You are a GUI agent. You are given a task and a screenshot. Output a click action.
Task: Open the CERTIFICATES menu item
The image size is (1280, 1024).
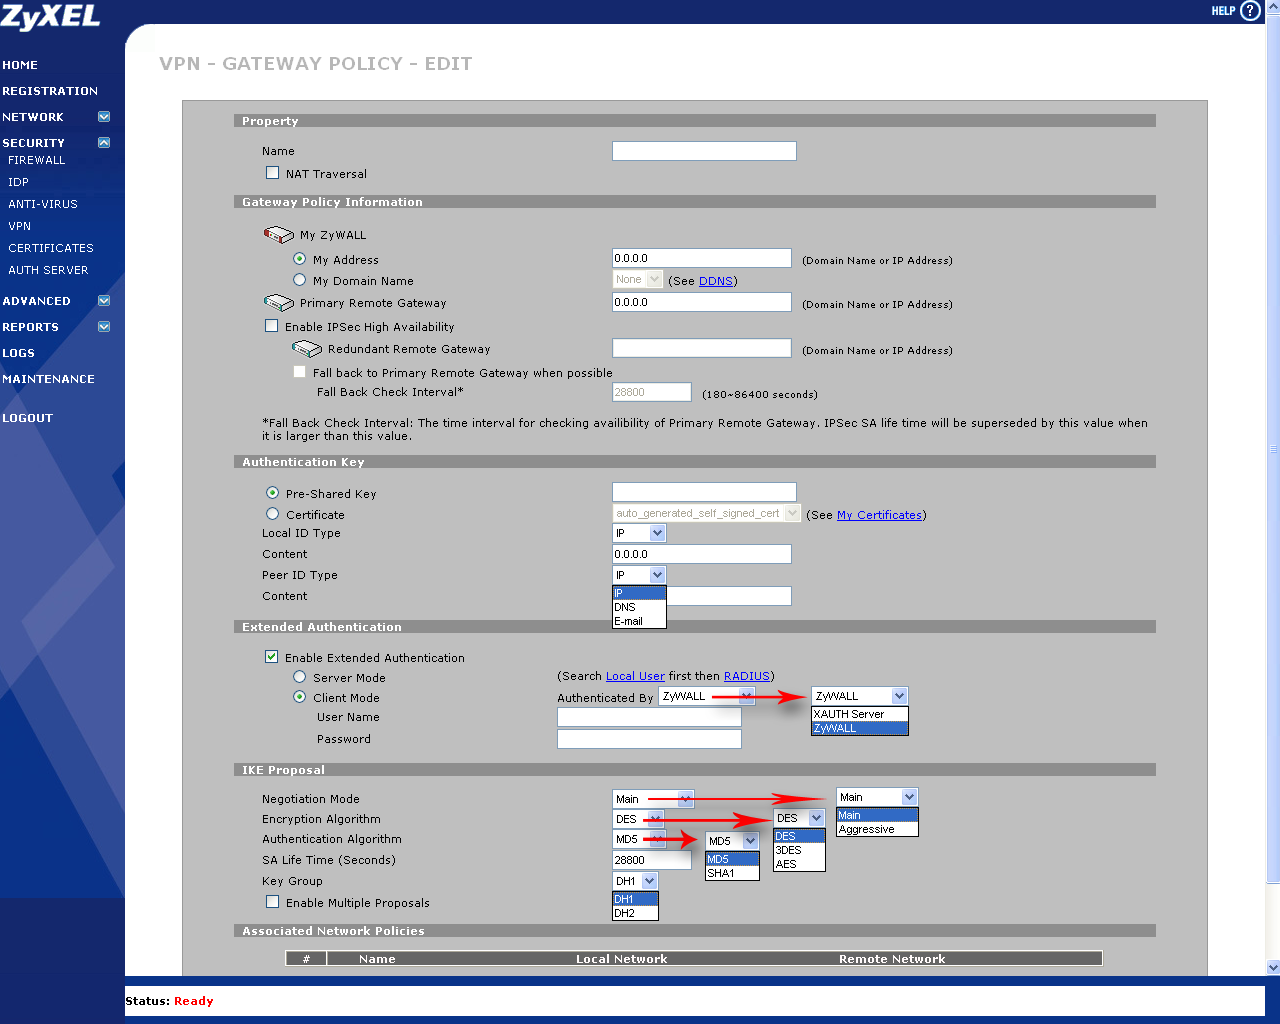51,248
